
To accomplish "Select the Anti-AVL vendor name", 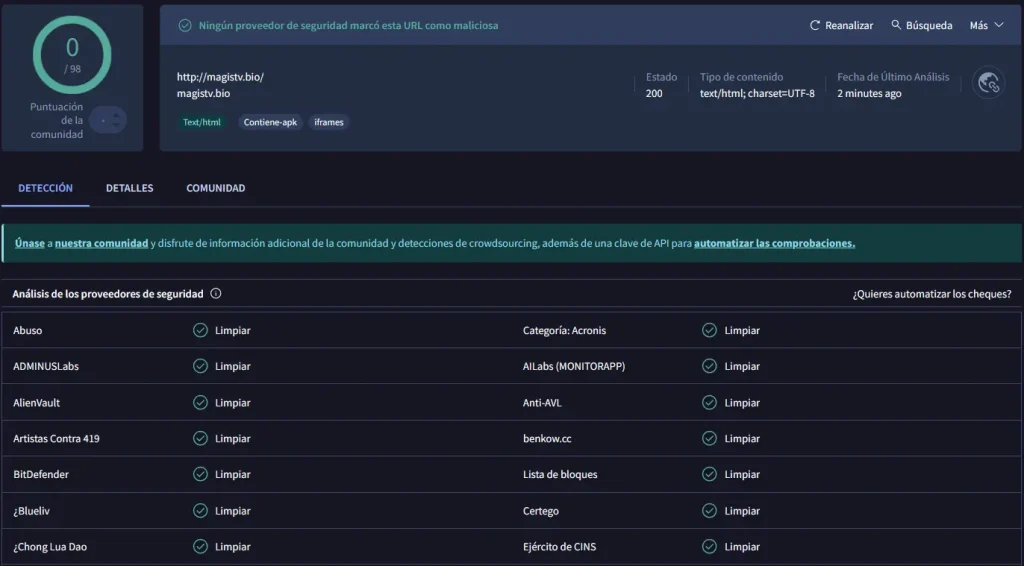I will point(542,403).
